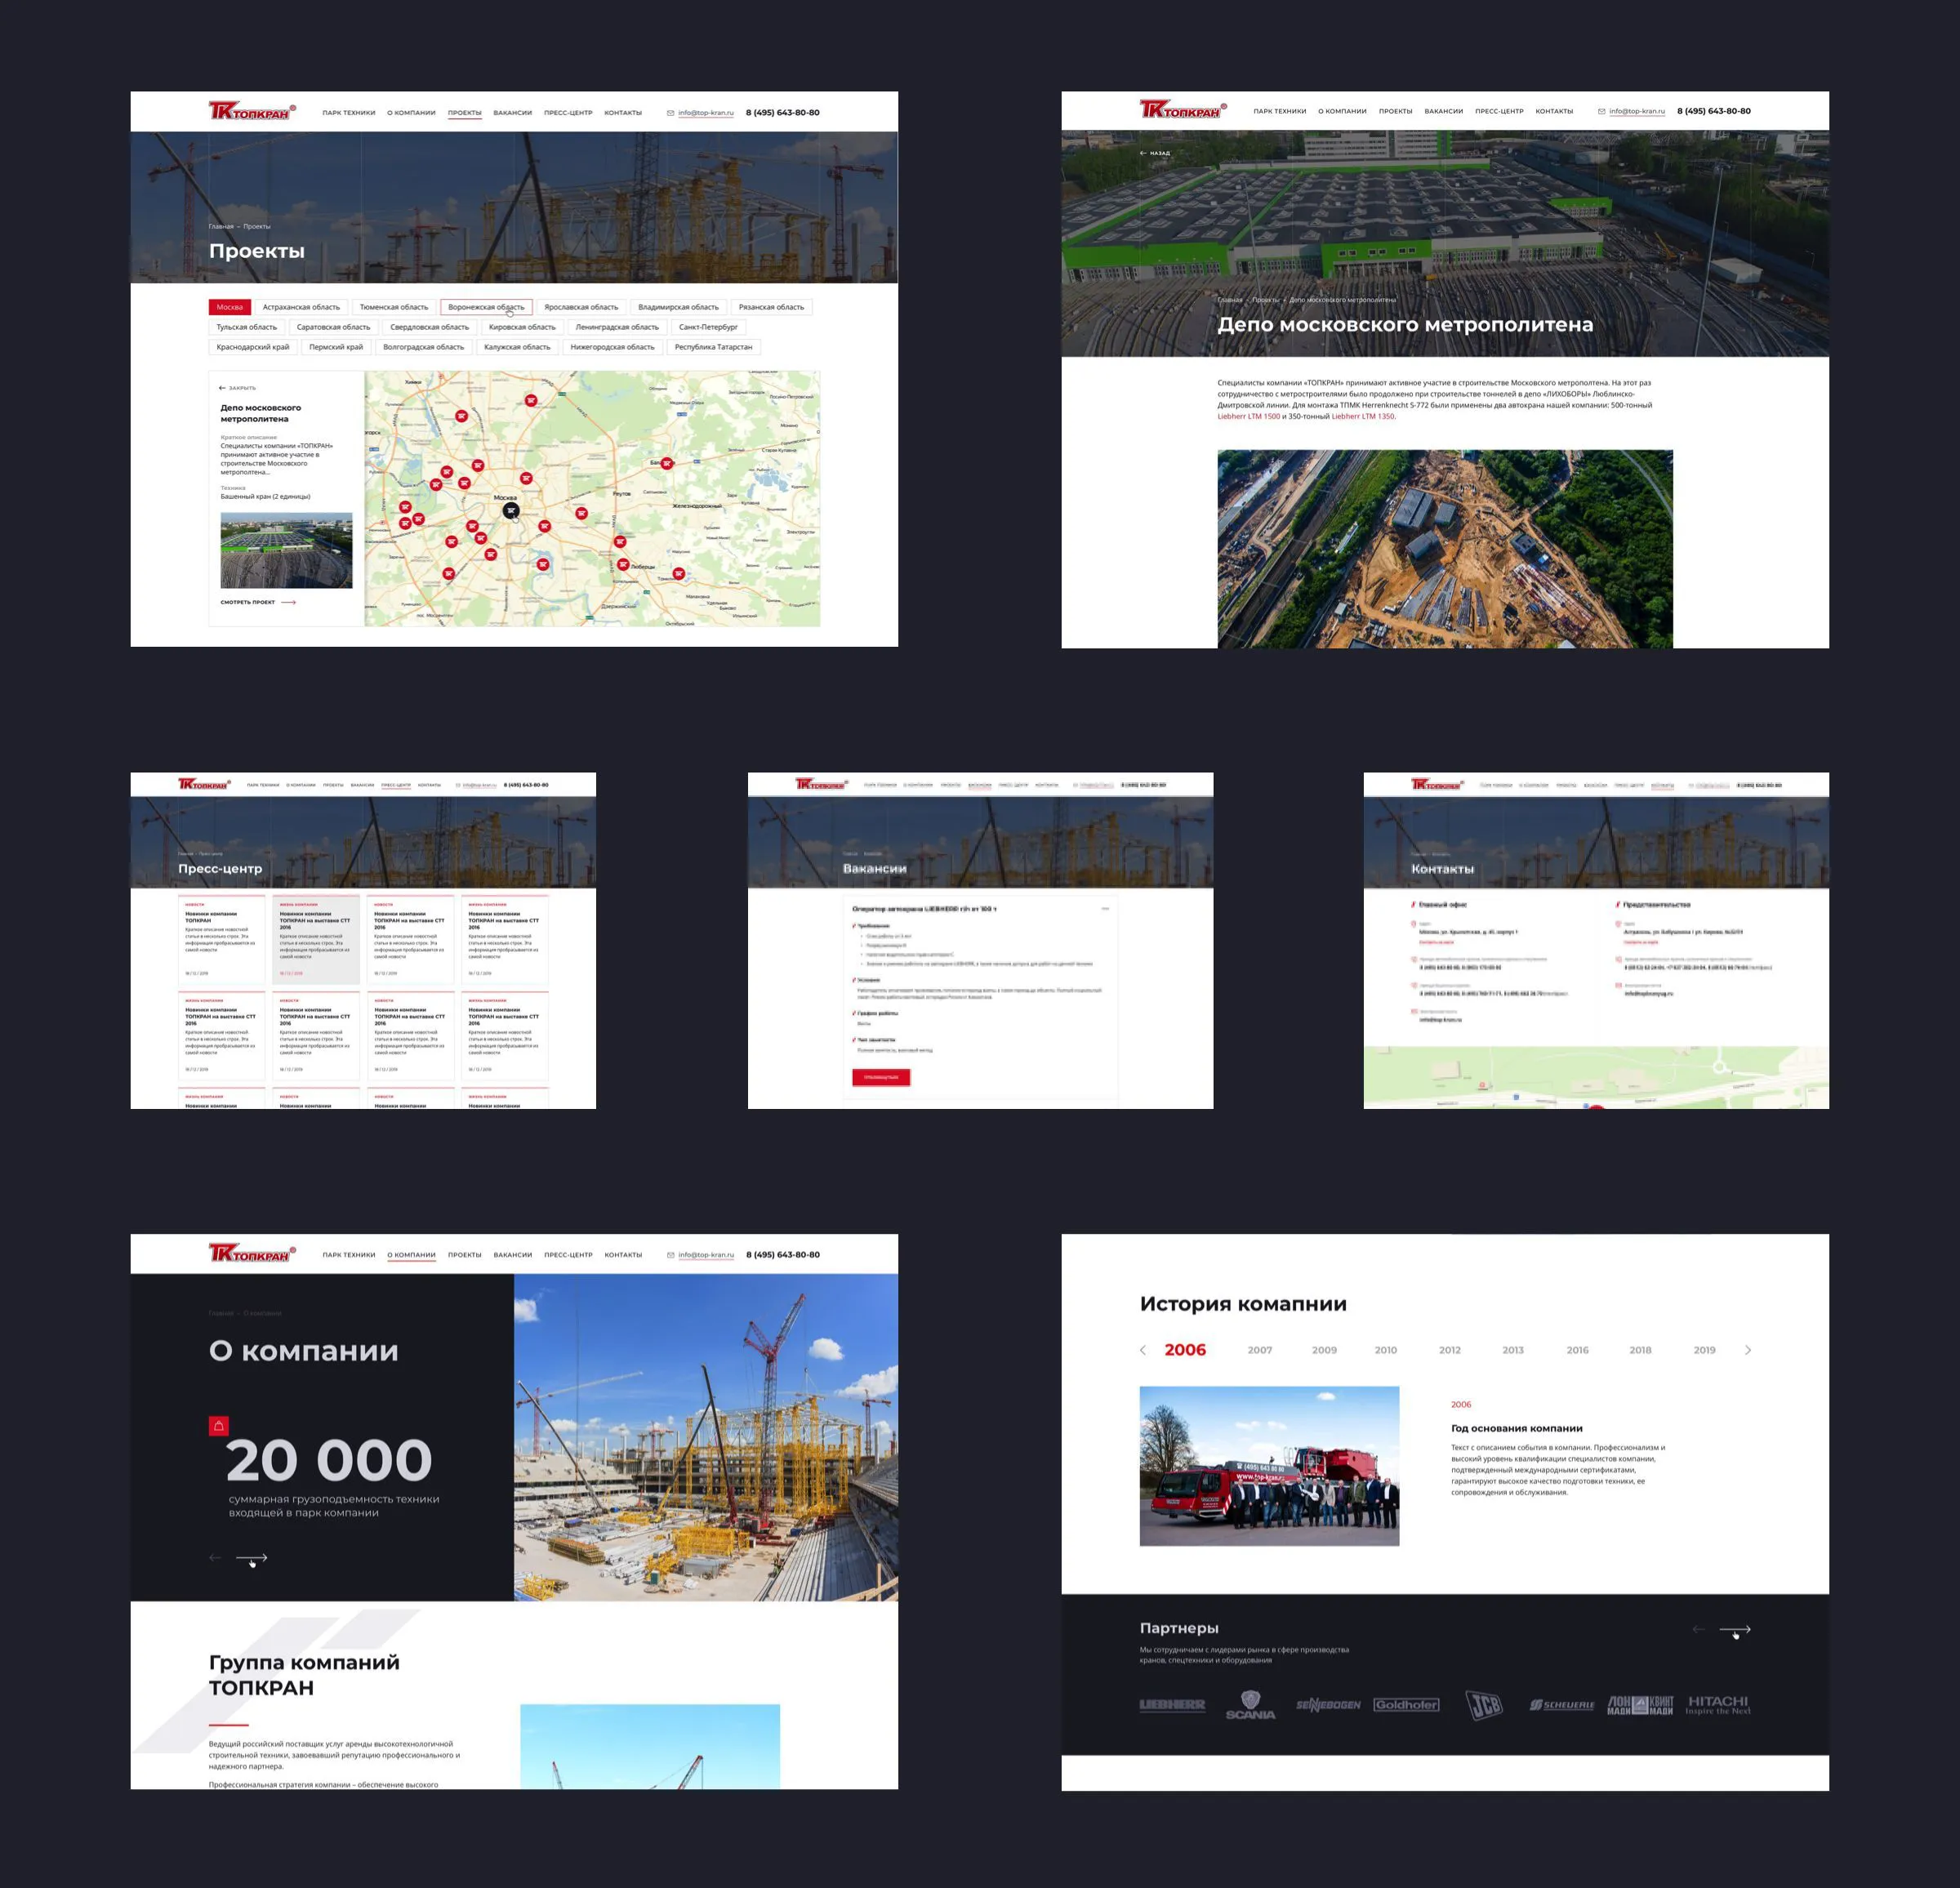Click the red weight icon above 20 000

point(219,1426)
